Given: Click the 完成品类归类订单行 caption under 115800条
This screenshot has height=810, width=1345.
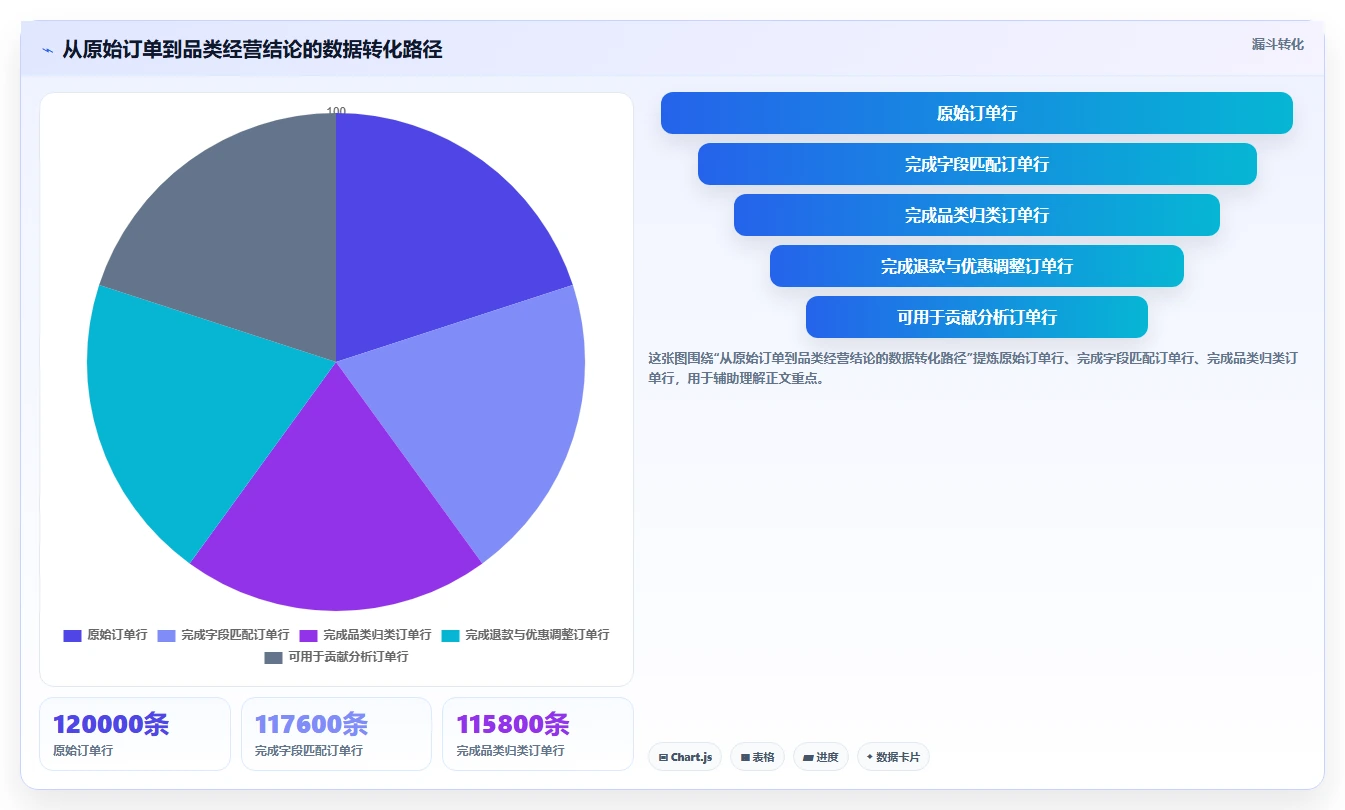Looking at the screenshot, I should 510,751.
